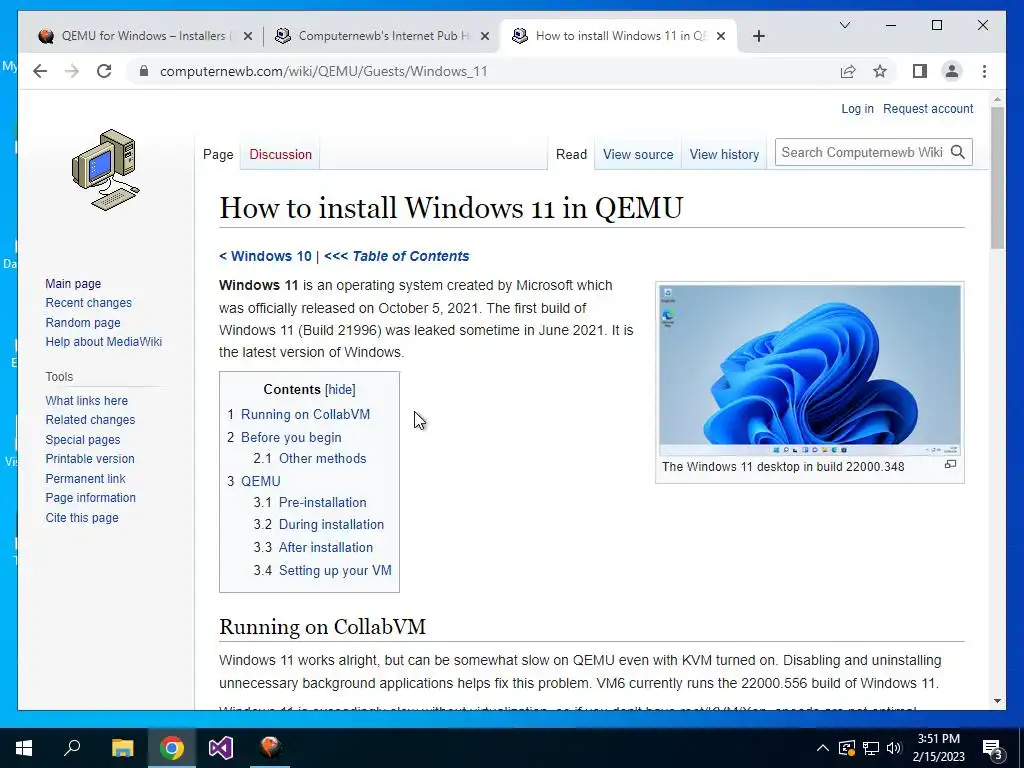Jump to QEMU section contents entry
The image size is (1024, 768).
tap(261, 481)
